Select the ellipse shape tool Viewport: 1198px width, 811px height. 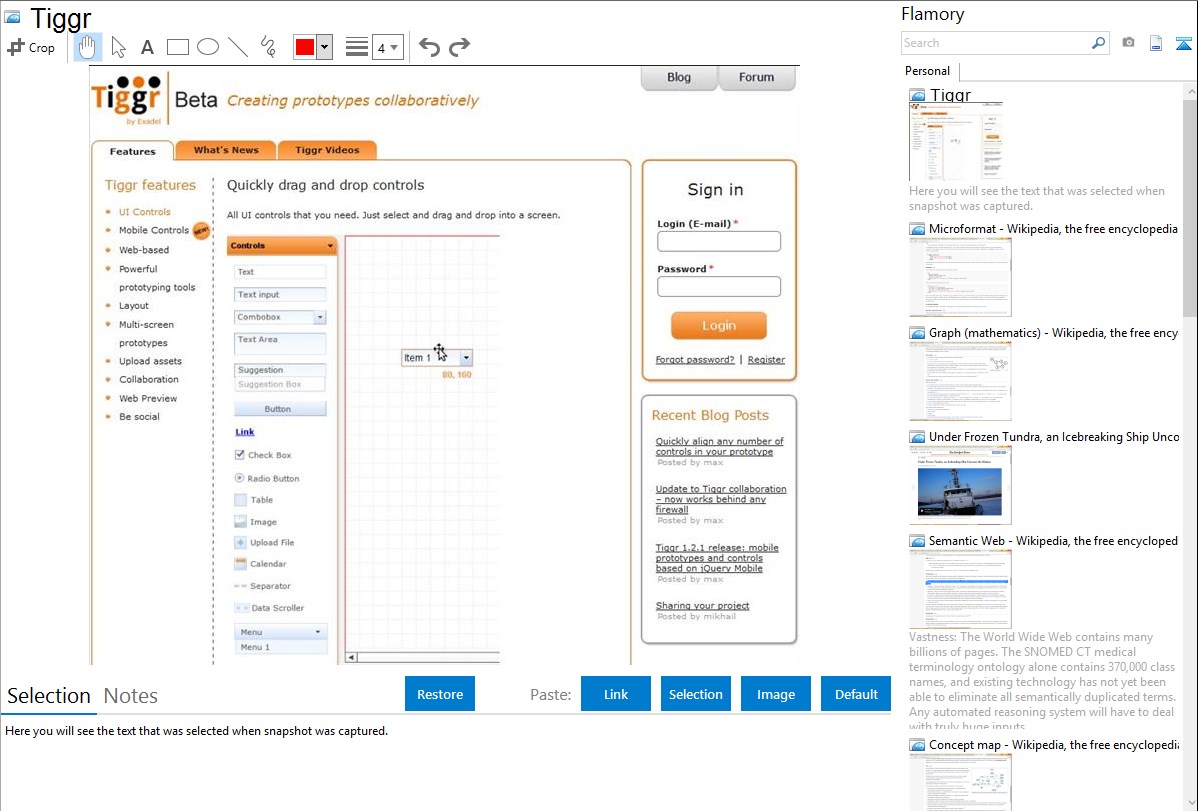point(208,47)
